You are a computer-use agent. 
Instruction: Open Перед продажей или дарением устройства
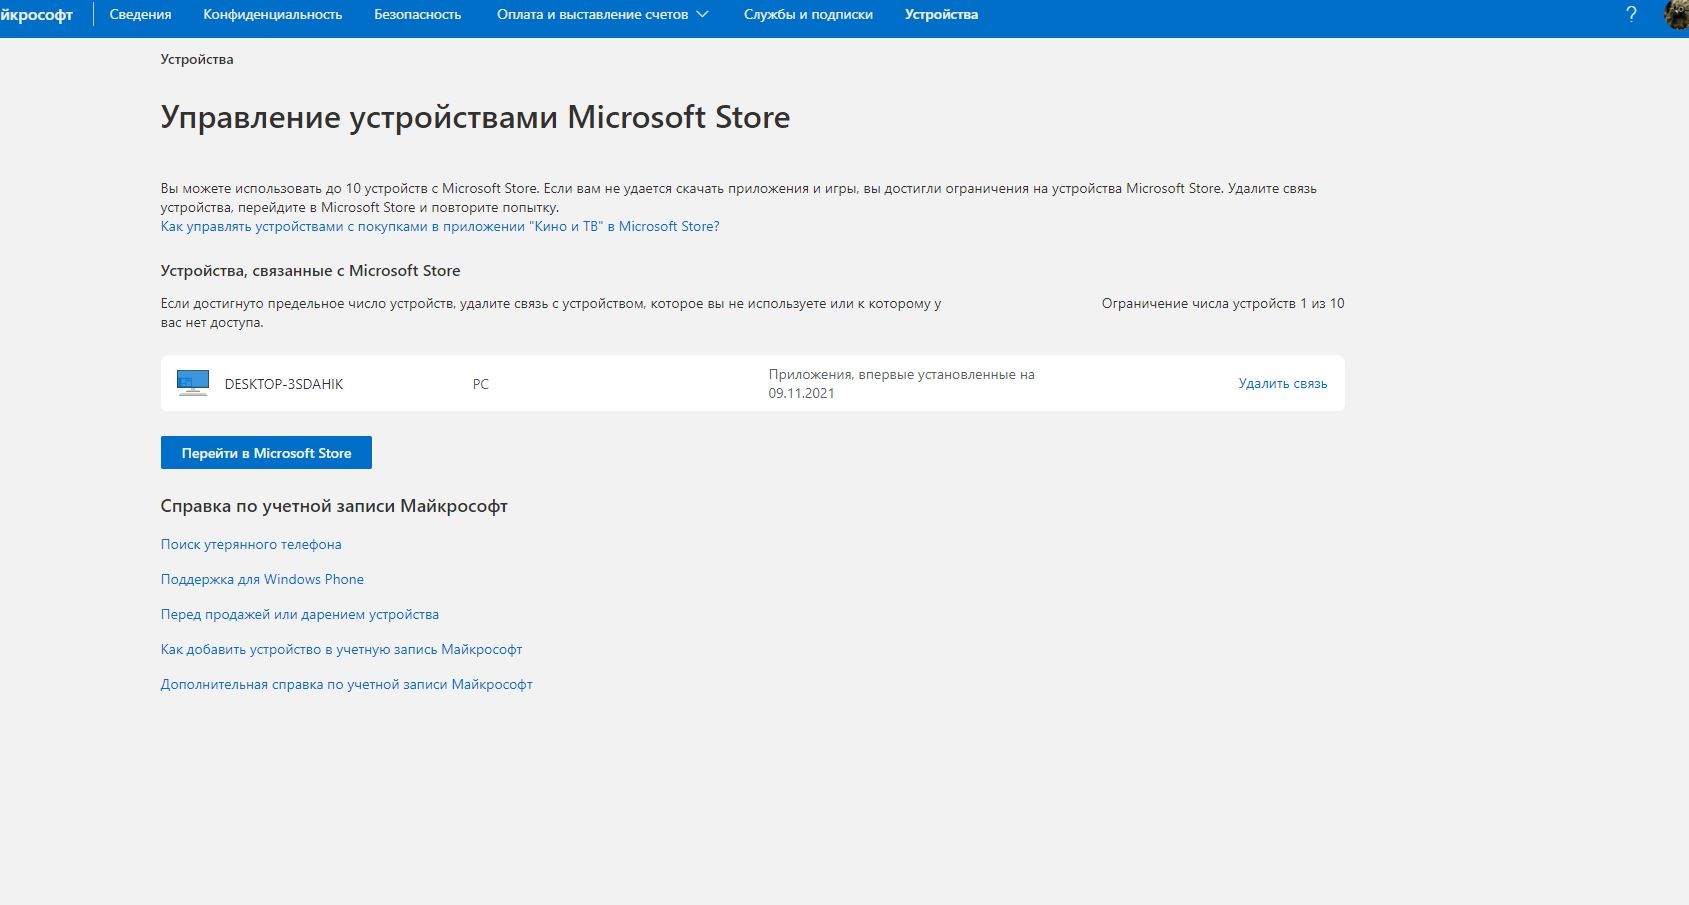pyautogui.click(x=300, y=614)
